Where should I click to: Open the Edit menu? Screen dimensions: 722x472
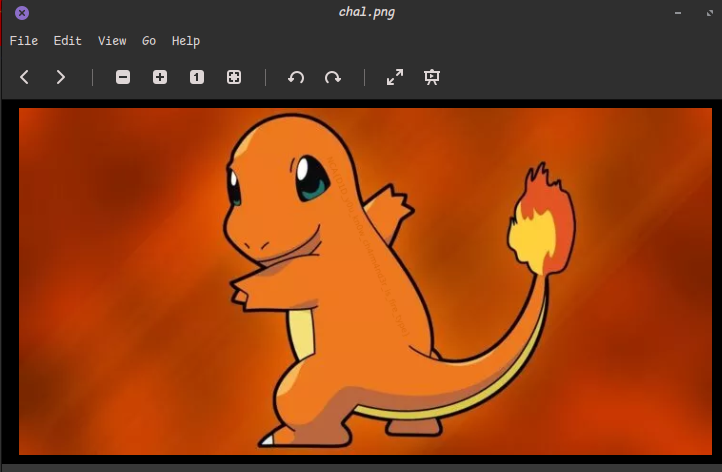click(68, 41)
